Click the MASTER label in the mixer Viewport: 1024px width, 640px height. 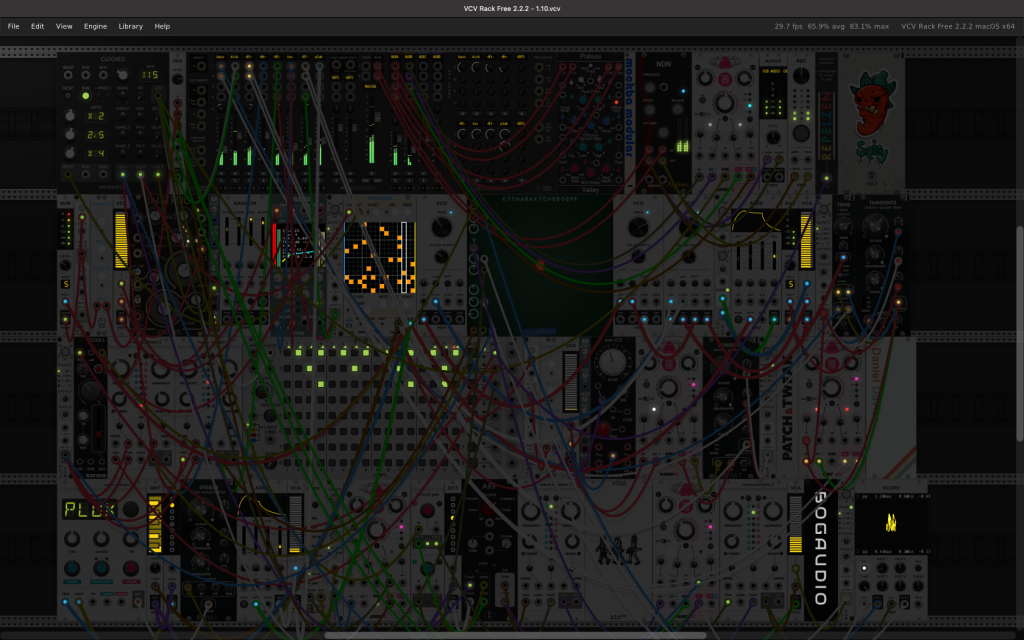tap(370, 86)
